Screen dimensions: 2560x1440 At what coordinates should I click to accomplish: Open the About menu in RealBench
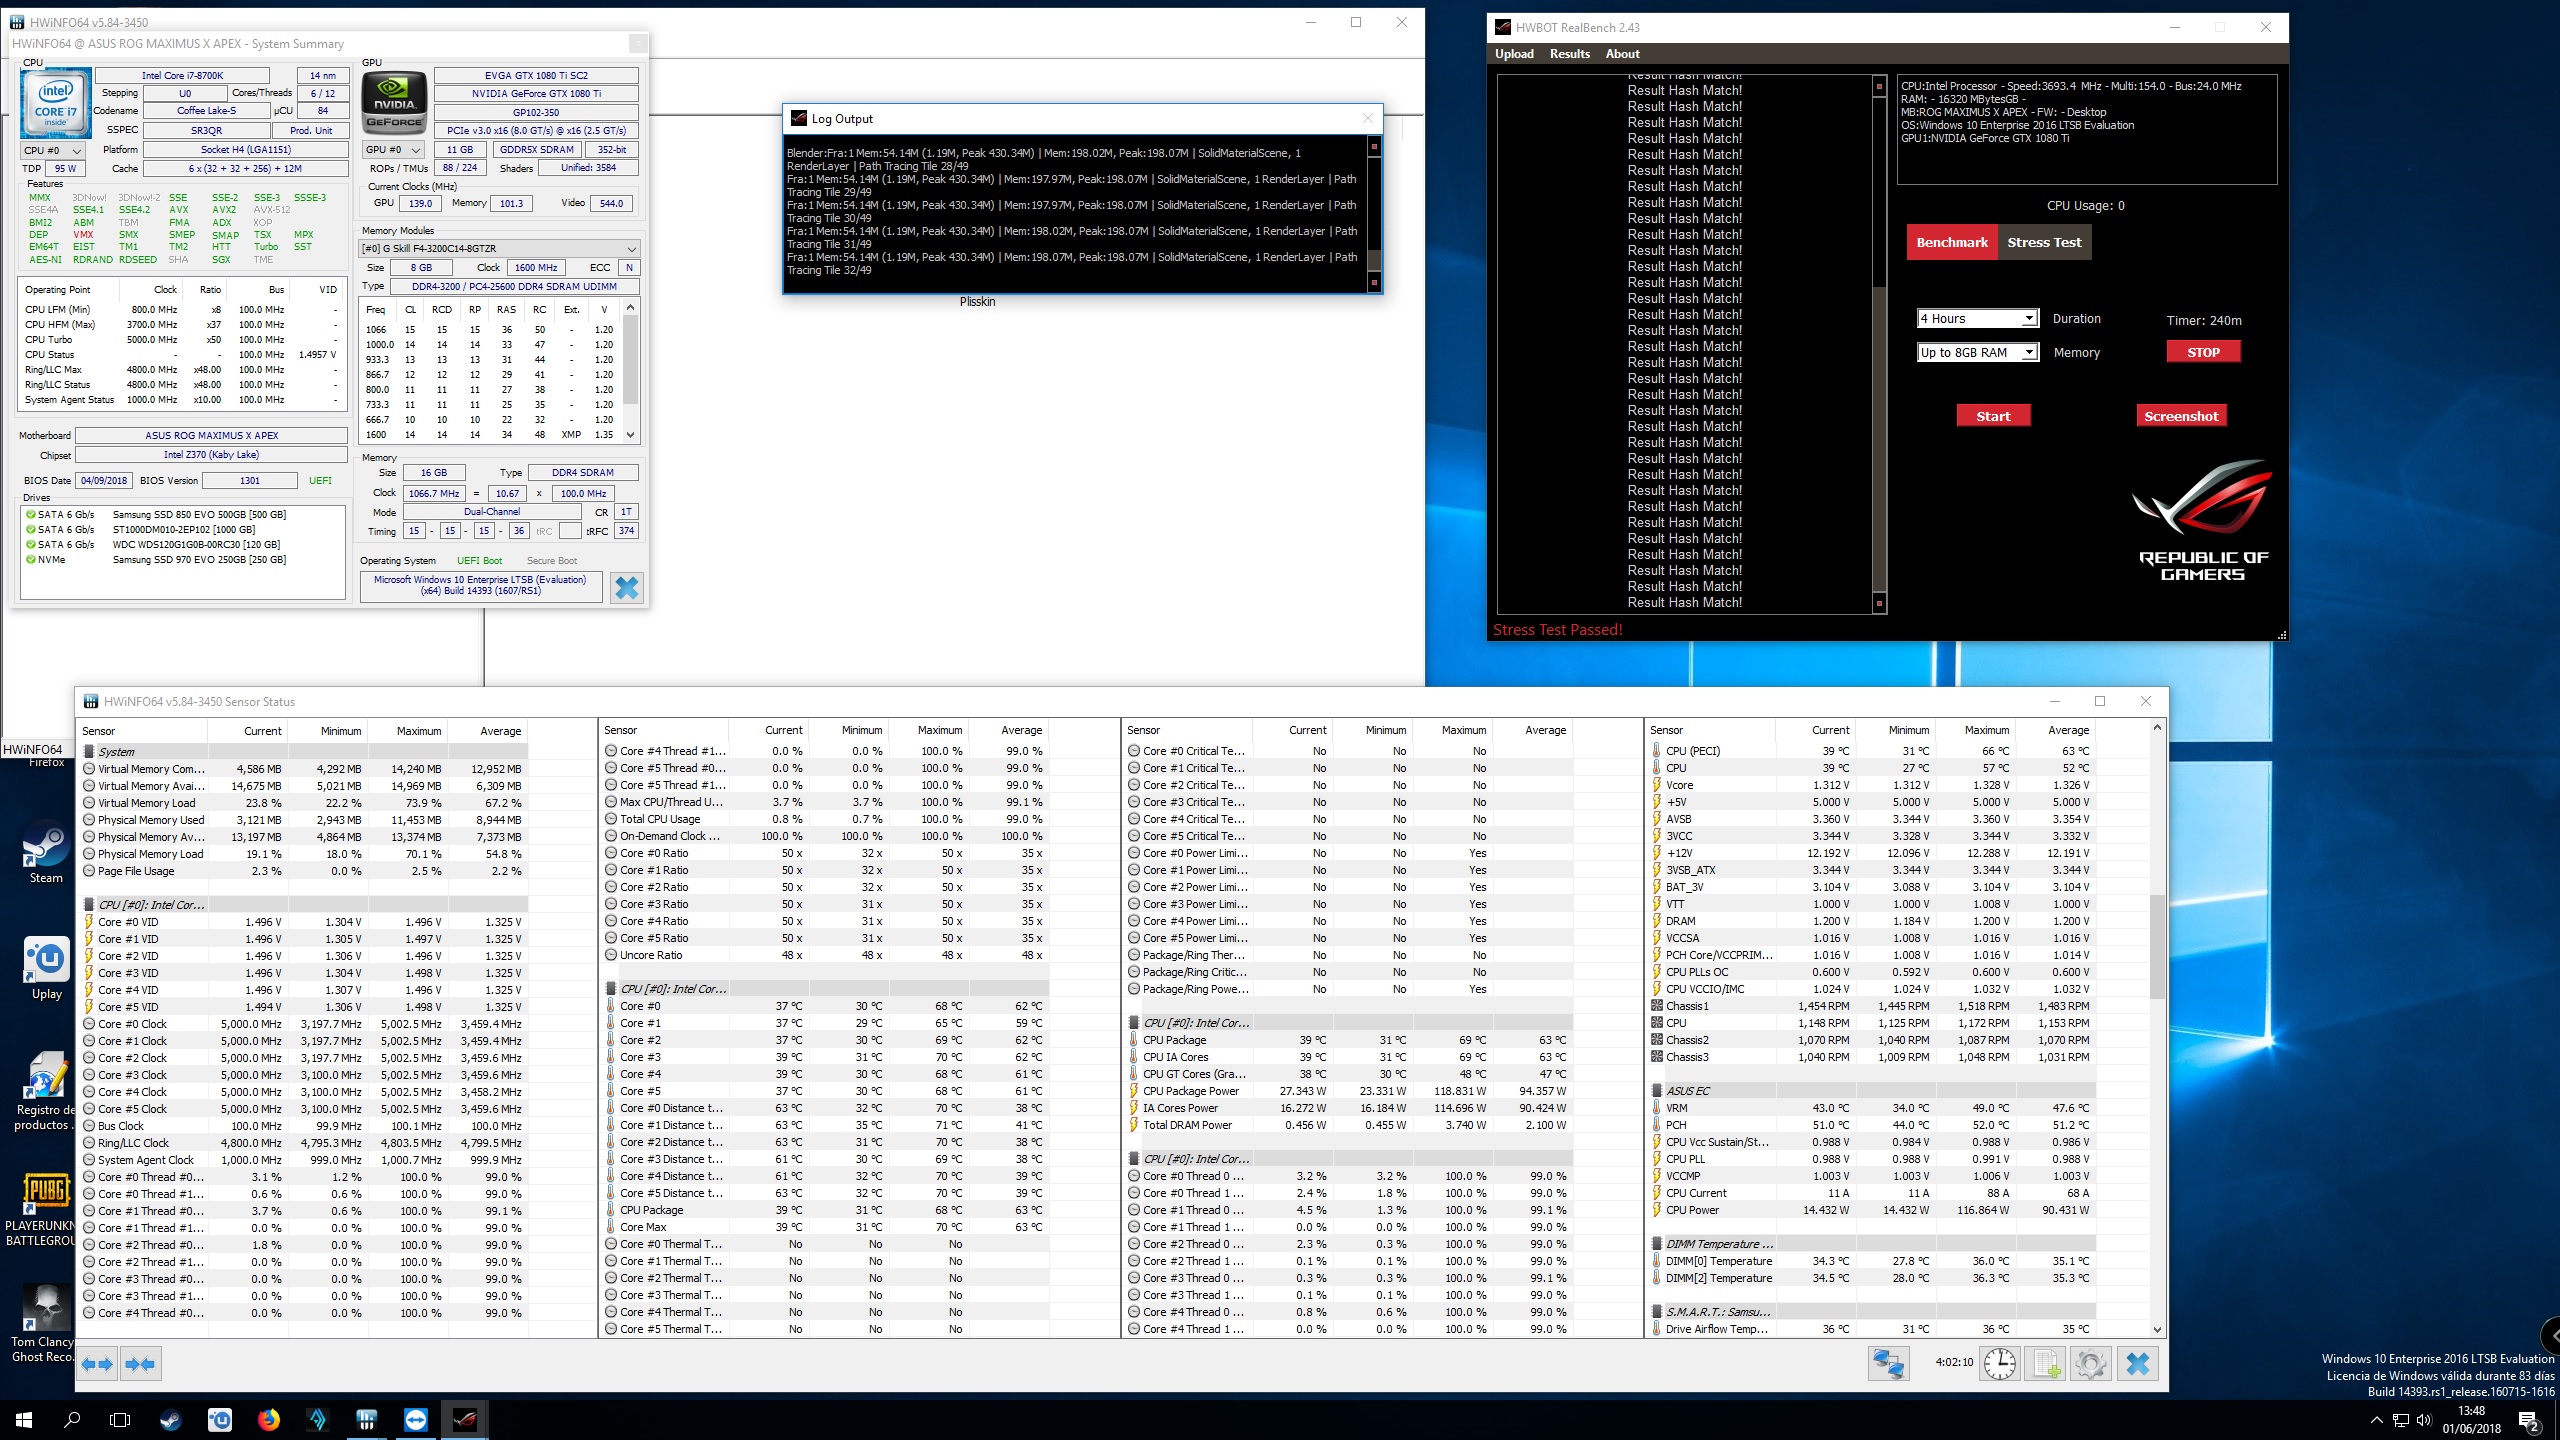point(1622,54)
